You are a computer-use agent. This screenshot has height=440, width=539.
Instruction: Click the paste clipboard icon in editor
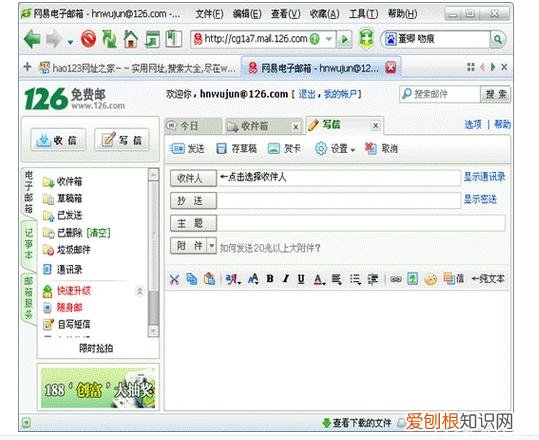click(x=209, y=279)
